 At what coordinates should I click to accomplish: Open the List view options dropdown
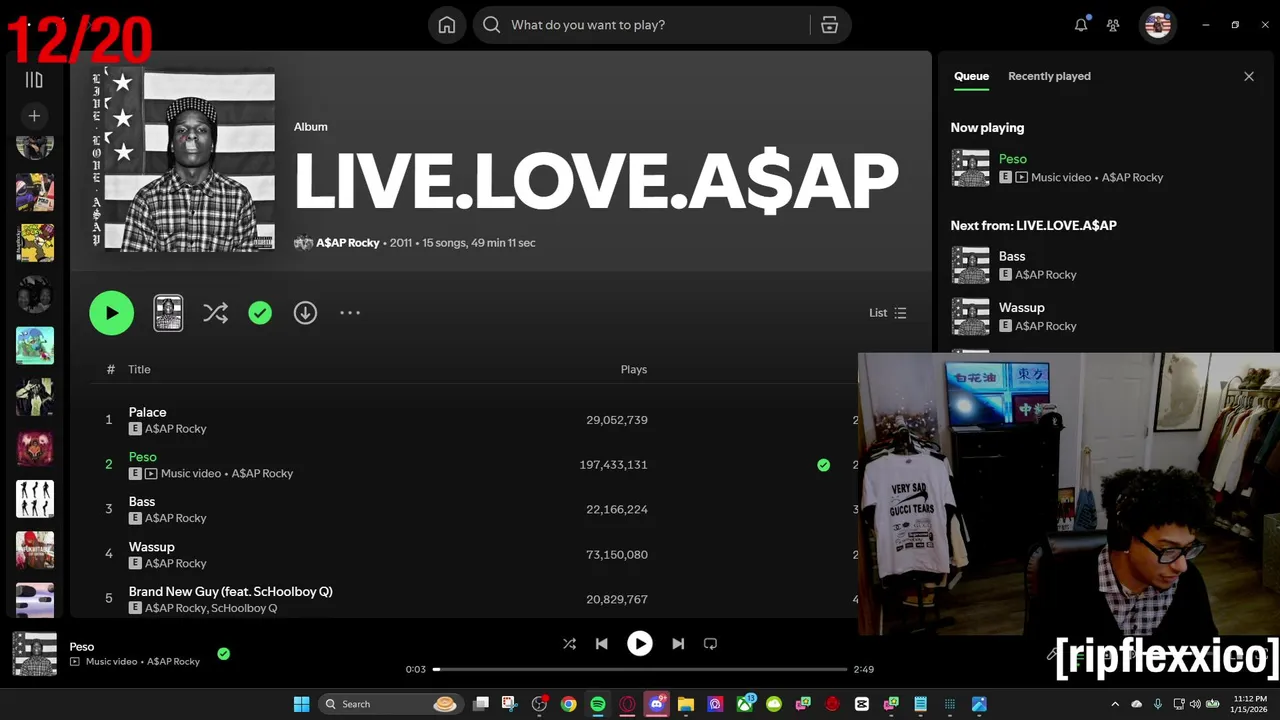888,313
